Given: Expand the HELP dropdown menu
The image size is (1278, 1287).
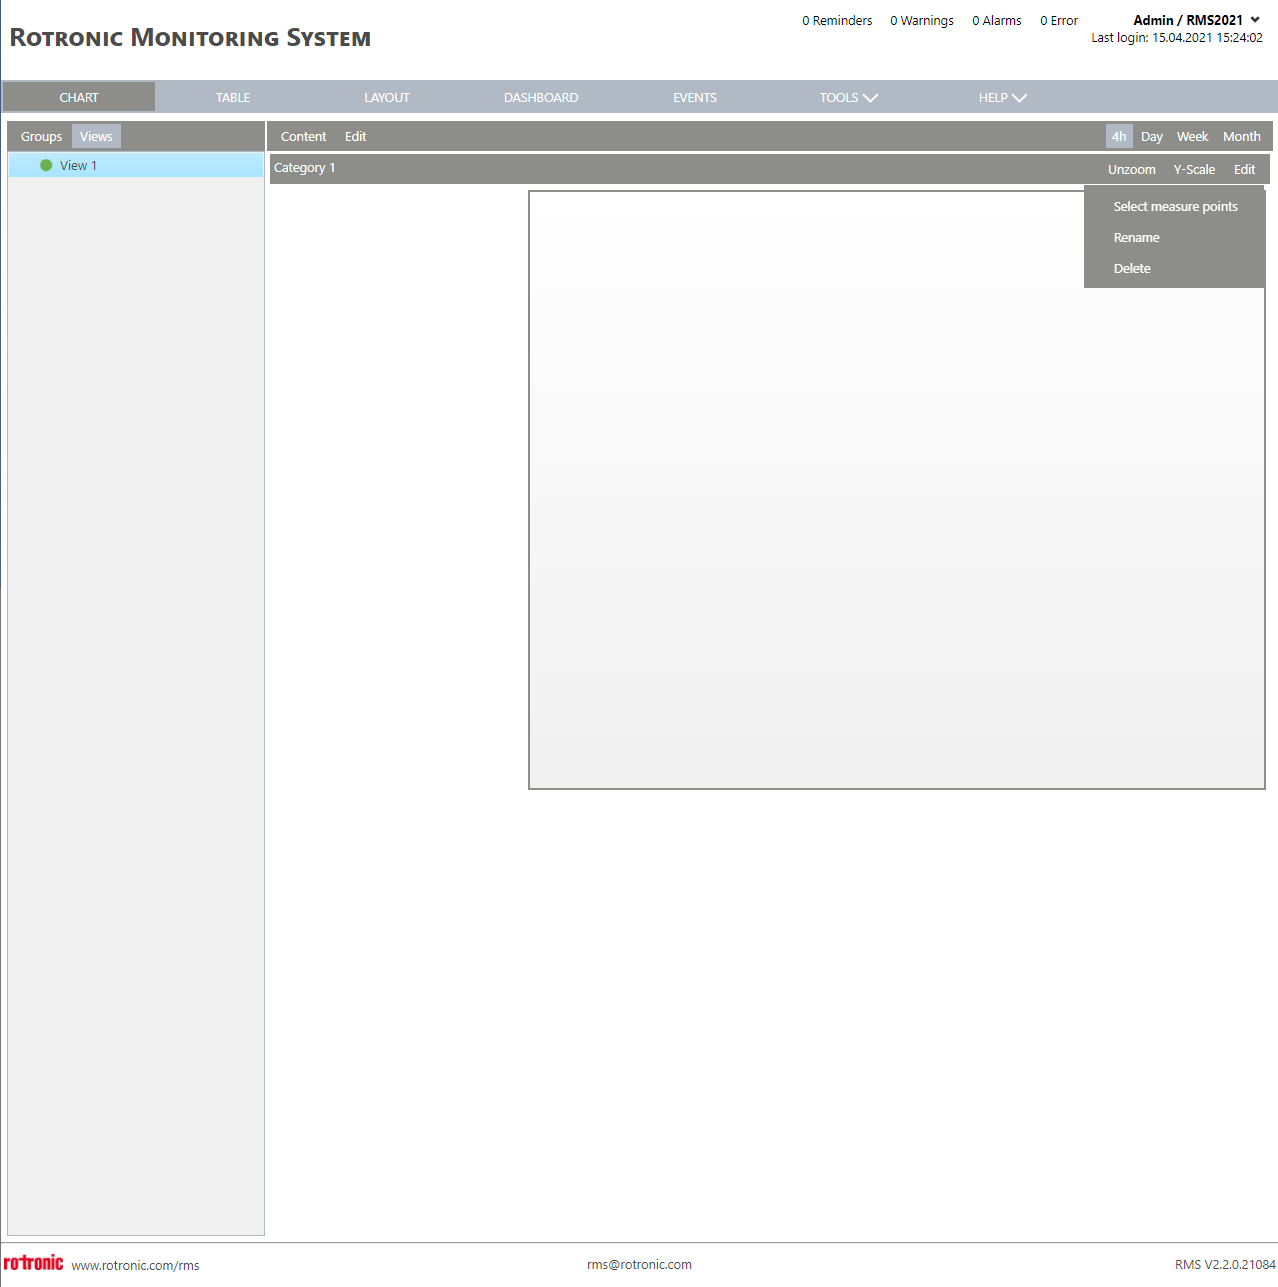Looking at the screenshot, I should point(1002,97).
